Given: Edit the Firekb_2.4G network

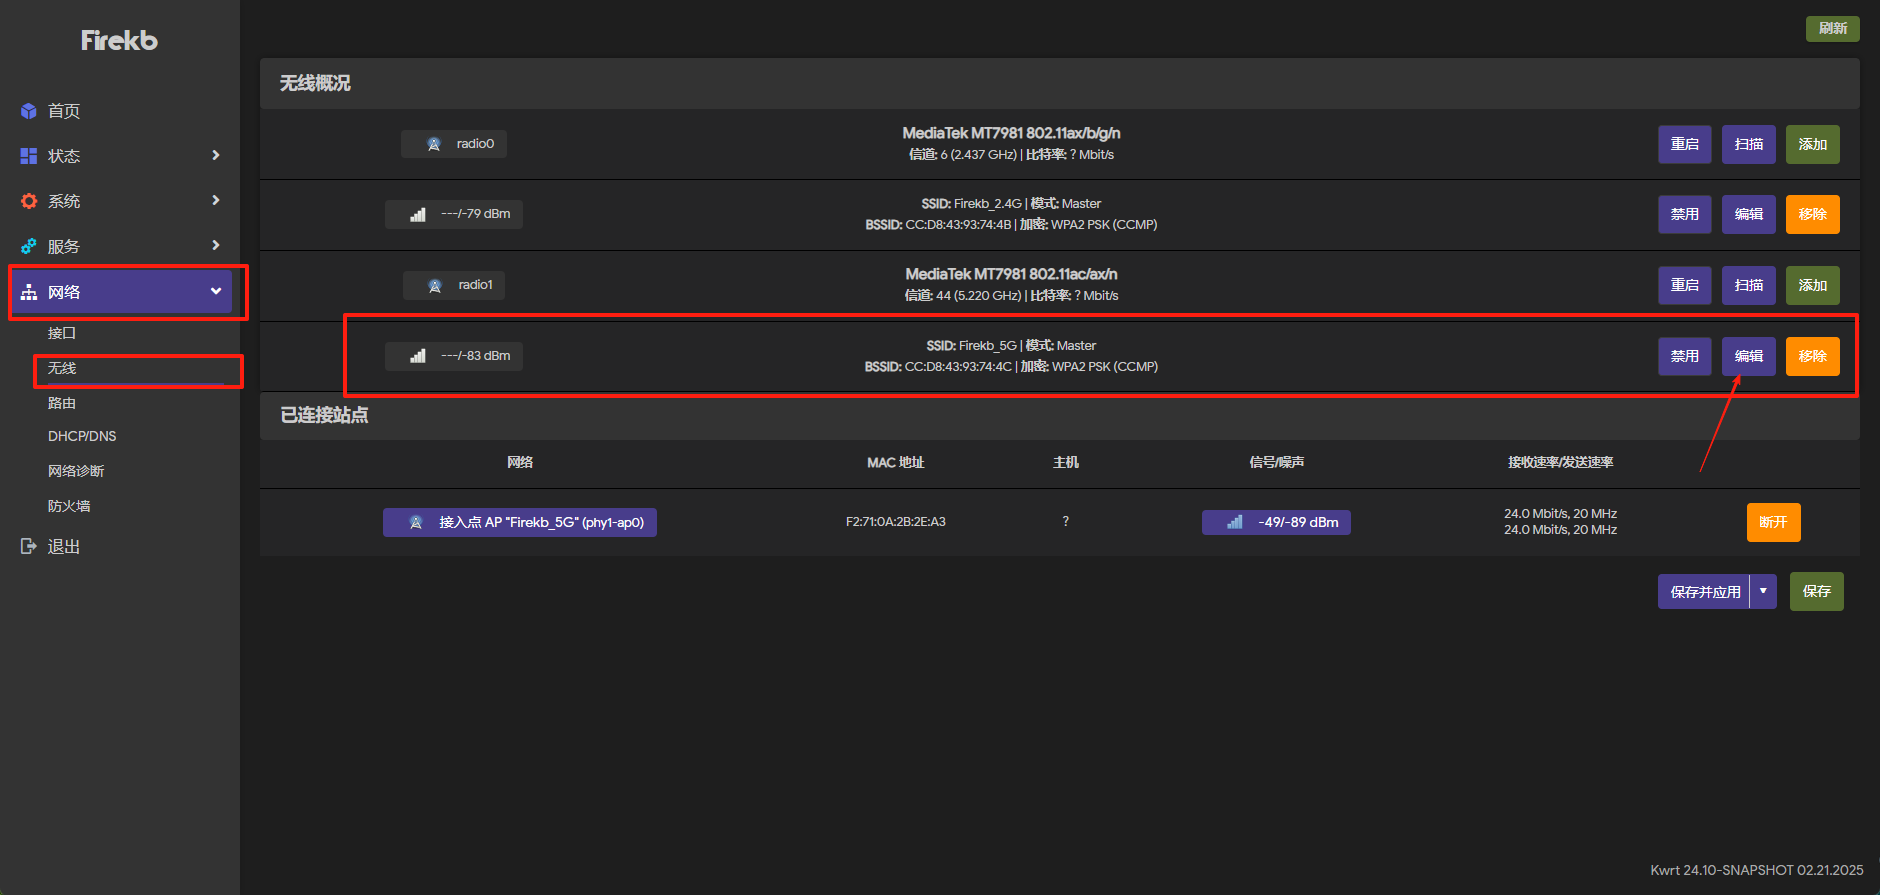Looking at the screenshot, I should coord(1749,214).
